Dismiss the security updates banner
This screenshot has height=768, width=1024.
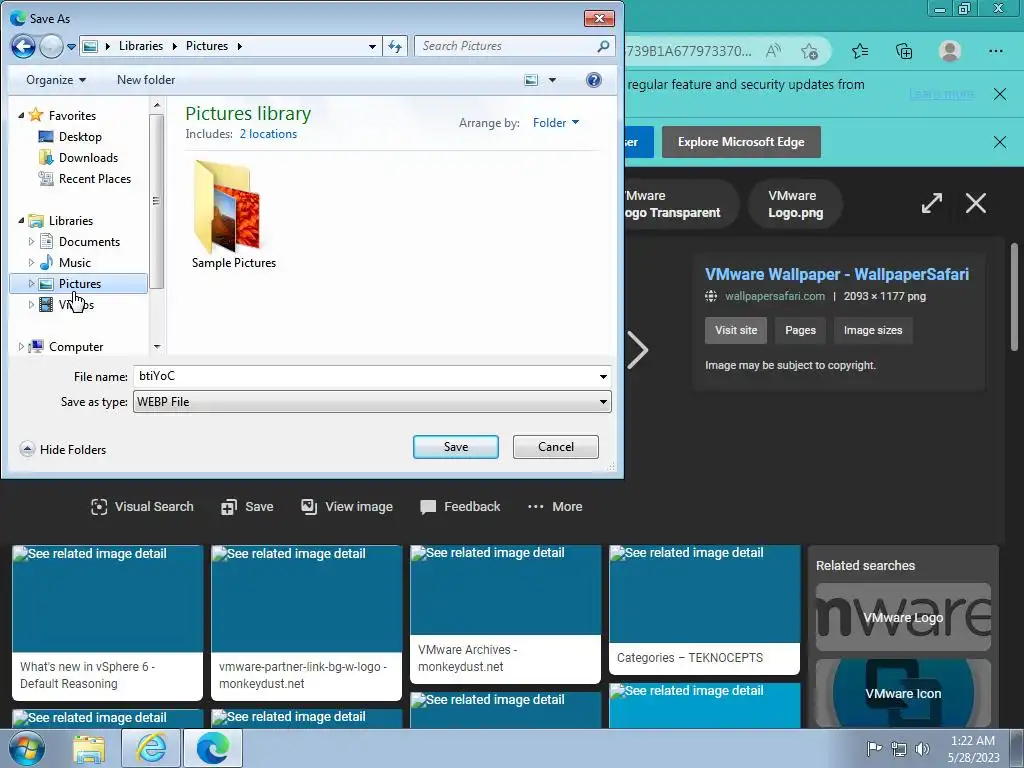pyautogui.click(x=999, y=94)
